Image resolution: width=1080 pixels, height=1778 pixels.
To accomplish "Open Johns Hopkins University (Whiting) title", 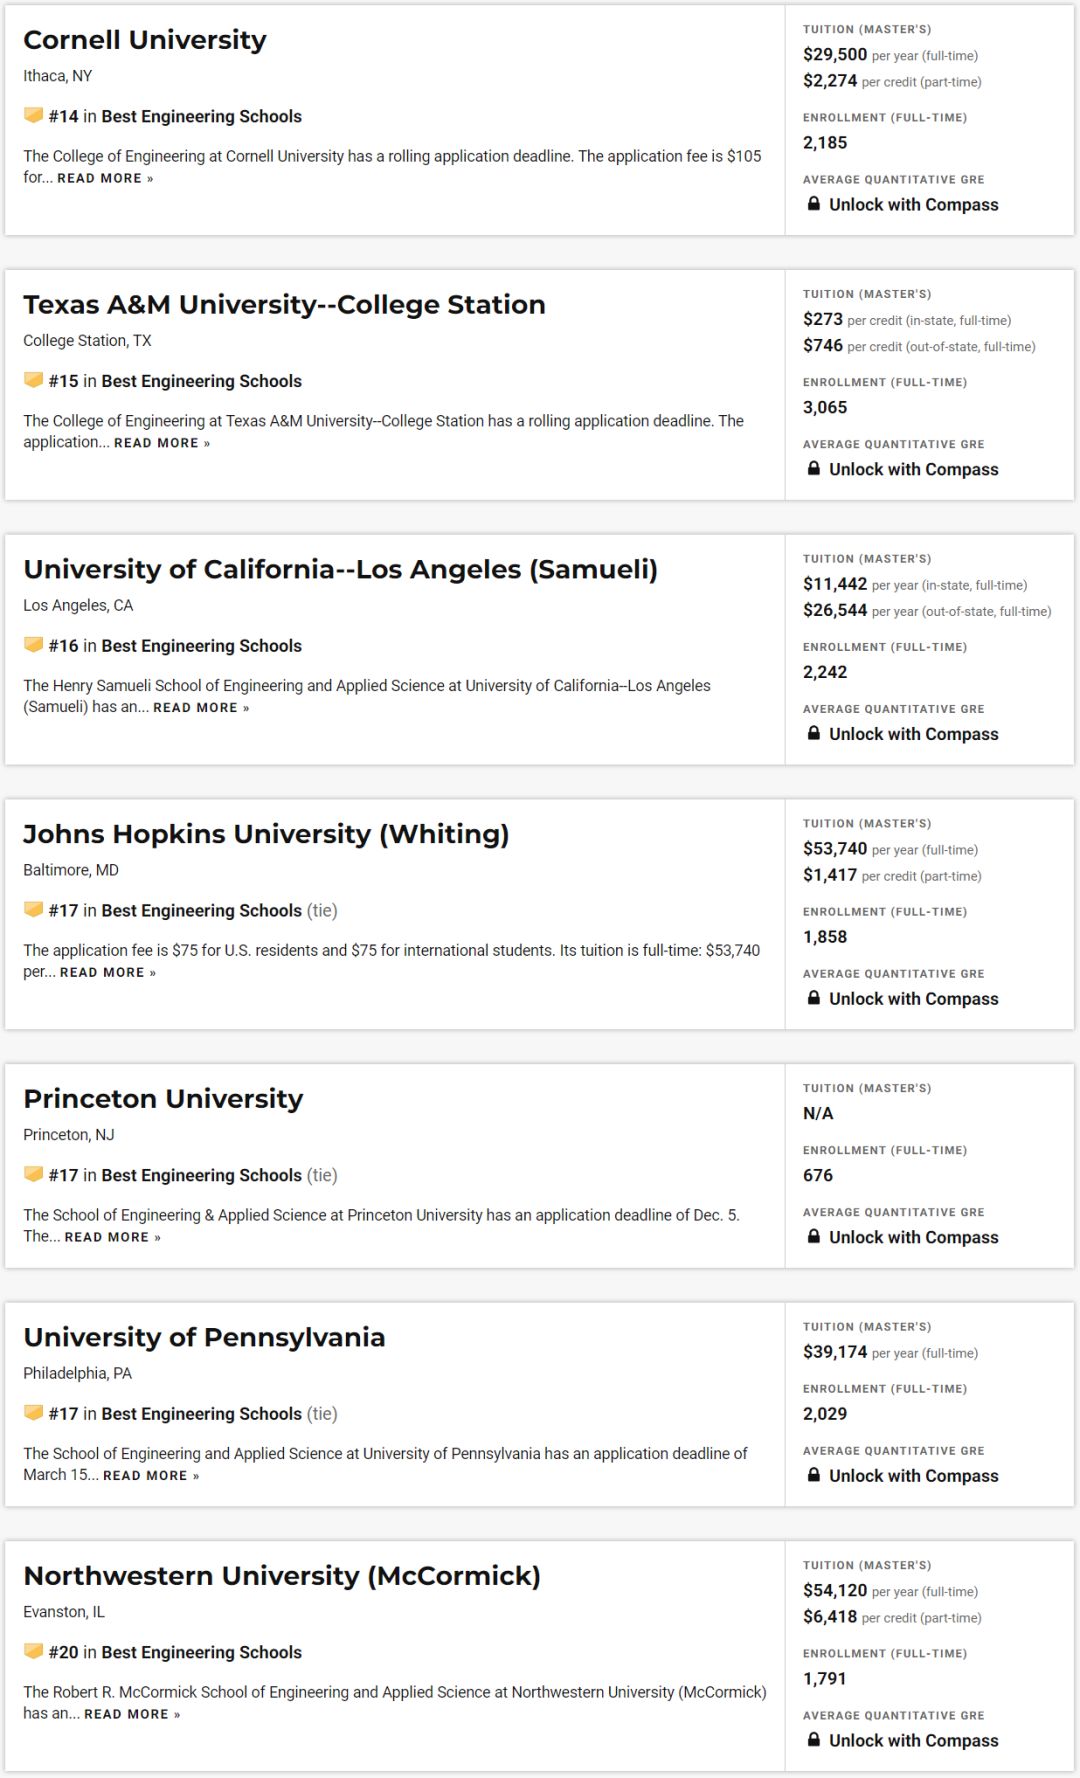I will tap(266, 834).
